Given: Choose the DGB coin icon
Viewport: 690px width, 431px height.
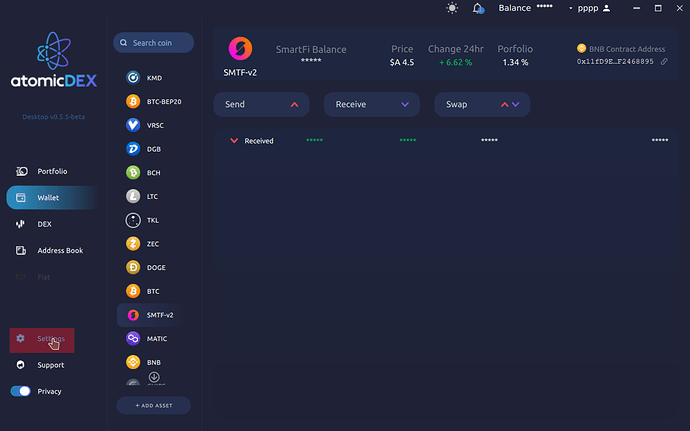Looking at the screenshot, I should [x=133, y=149].
